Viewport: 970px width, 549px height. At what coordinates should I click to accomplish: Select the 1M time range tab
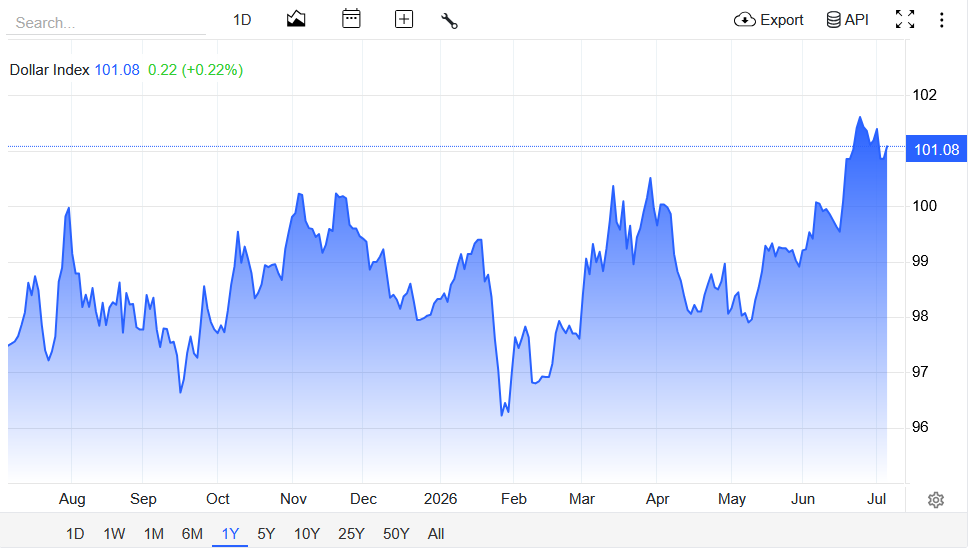point(153,534)
